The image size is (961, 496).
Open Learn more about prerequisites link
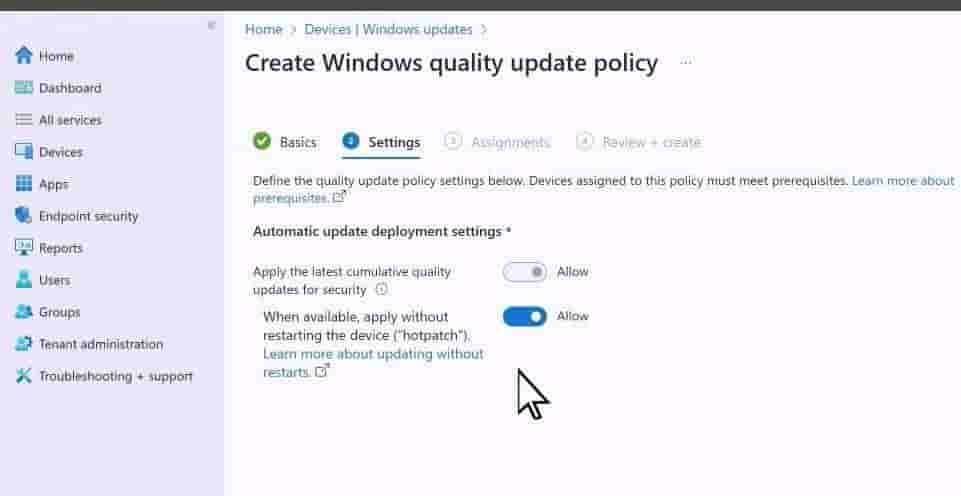coord(604,189)
